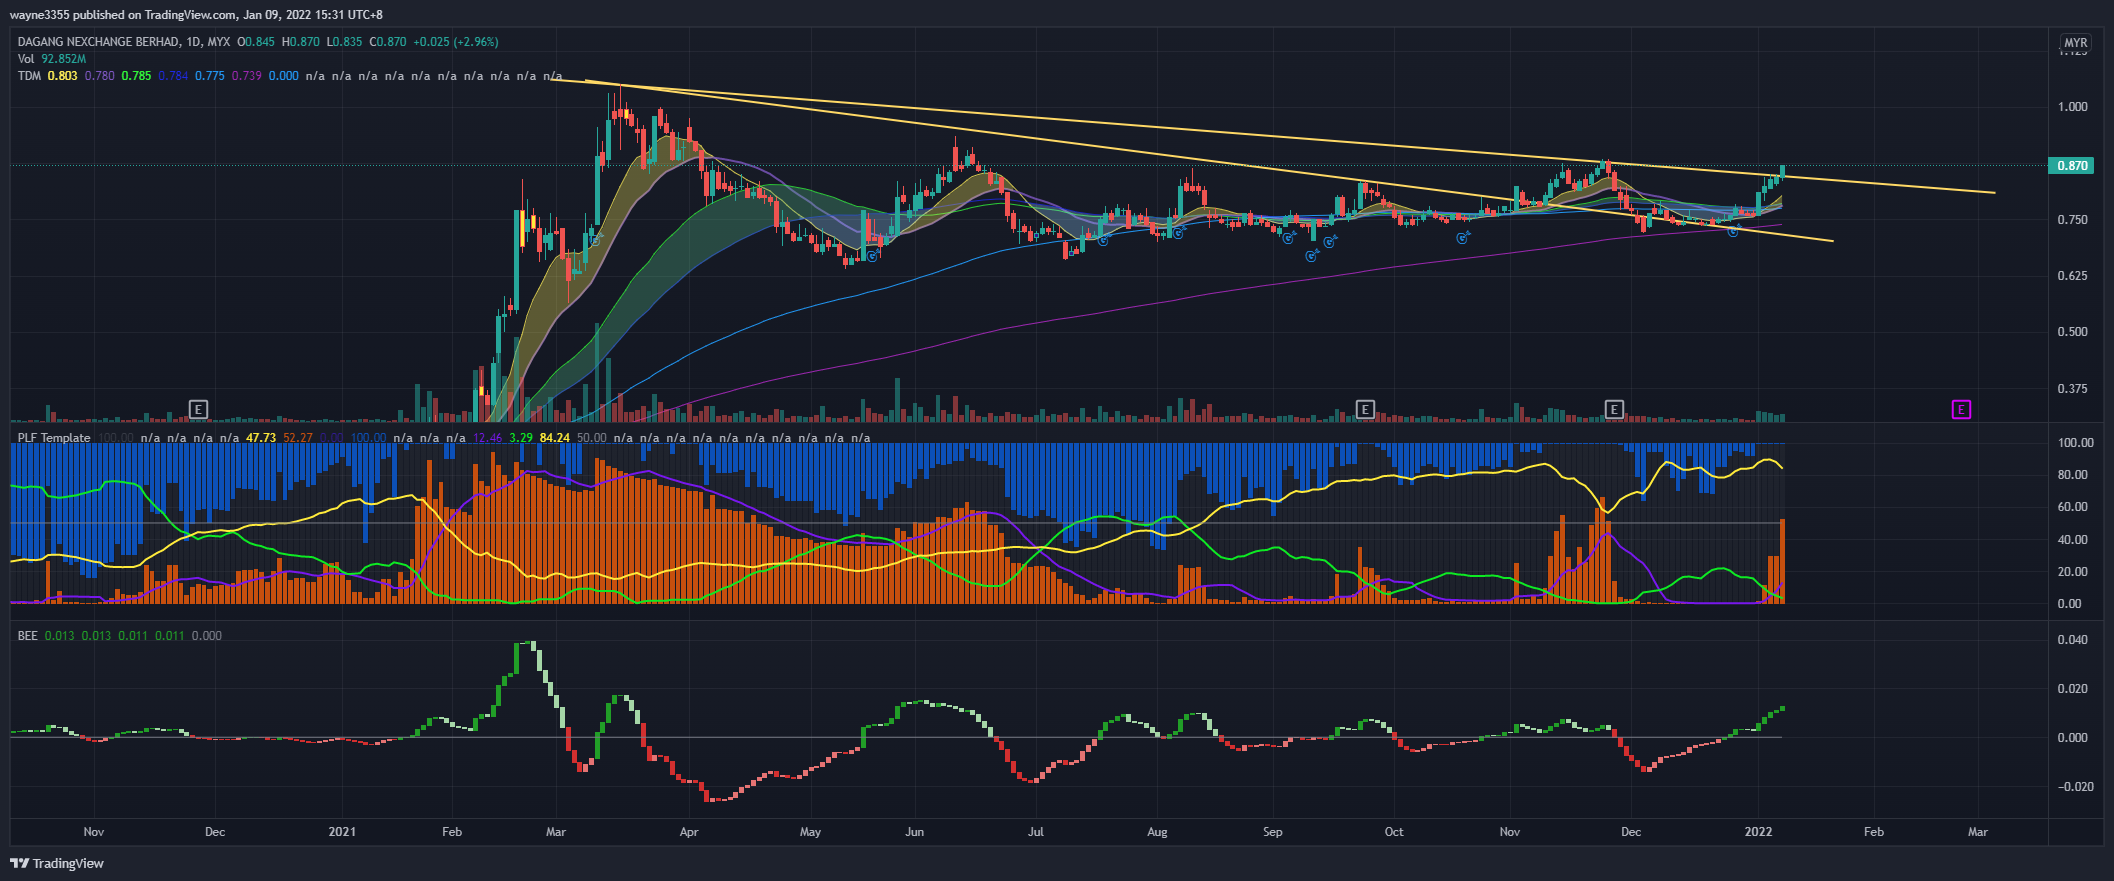2114x881 pixels.
Task: Click the 0.625 price axis label
Action: [x=2072, y=276]
